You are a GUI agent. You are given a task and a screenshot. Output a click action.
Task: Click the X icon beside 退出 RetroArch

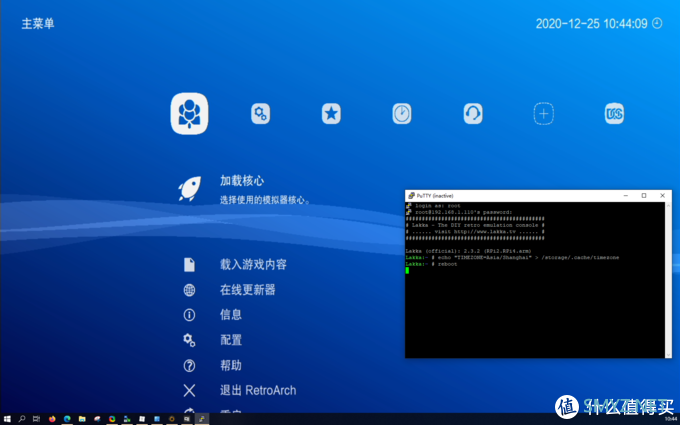[x=189, y=391]
